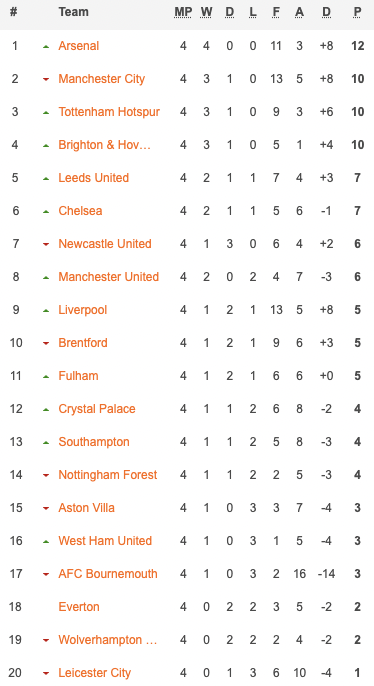The height and width of the screenshot is (686, 374).
Task: Click the green up arrow next to Leeds United
Action: pos(46,178)
